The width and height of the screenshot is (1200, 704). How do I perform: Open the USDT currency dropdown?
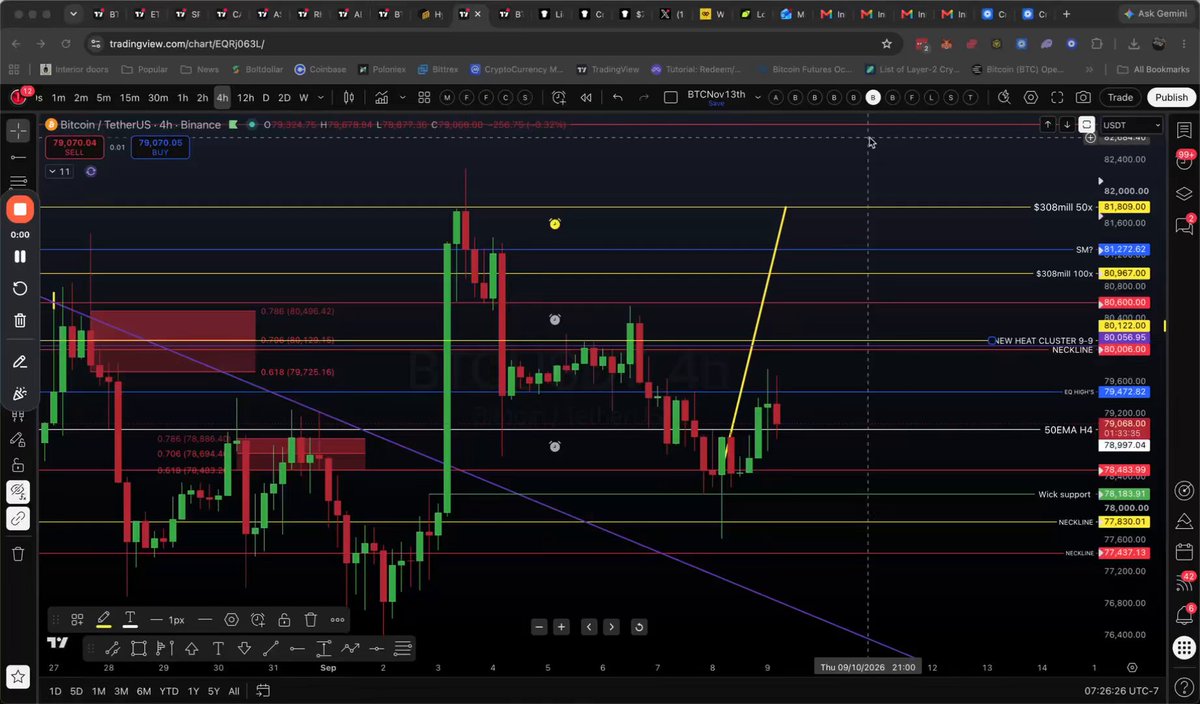pos(1131,125)
